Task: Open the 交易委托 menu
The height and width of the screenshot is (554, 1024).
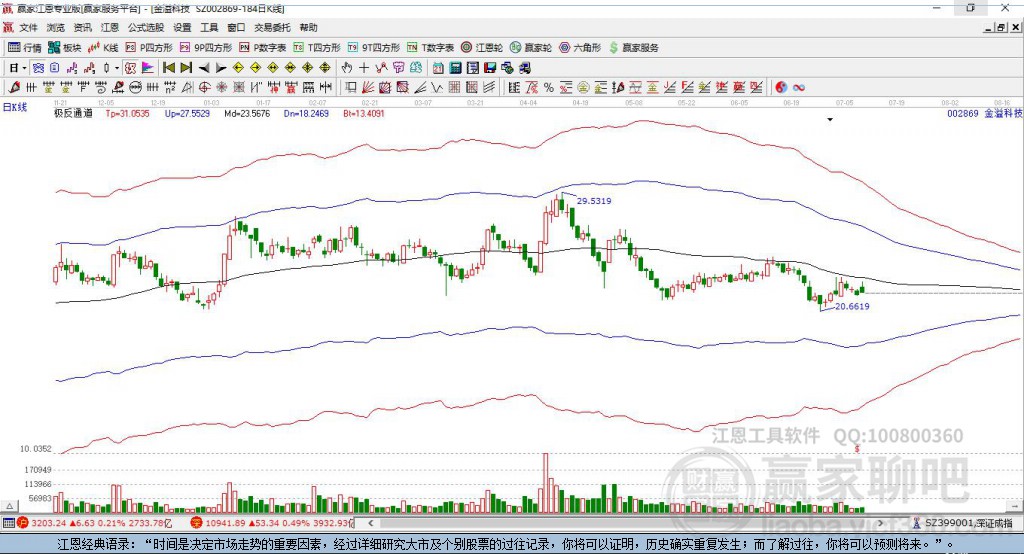Action: pos(272,27)
